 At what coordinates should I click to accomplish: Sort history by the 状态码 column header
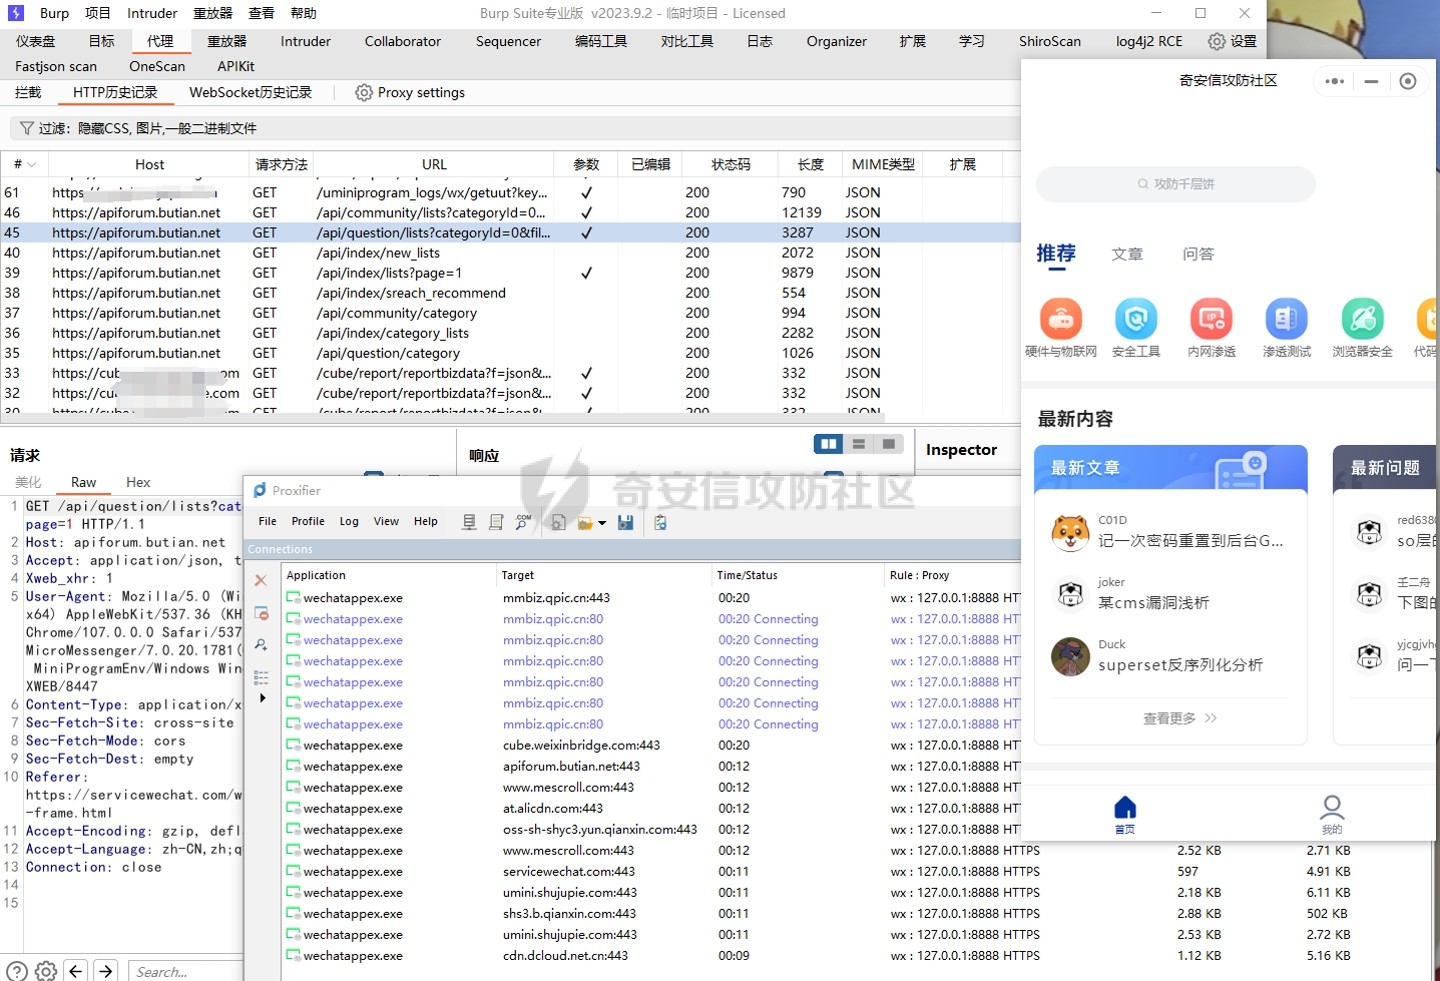[x=730, y=164]
